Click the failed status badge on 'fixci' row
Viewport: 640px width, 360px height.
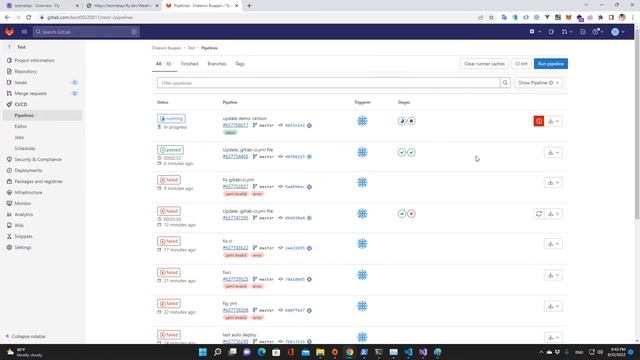[x=169, y=272]
